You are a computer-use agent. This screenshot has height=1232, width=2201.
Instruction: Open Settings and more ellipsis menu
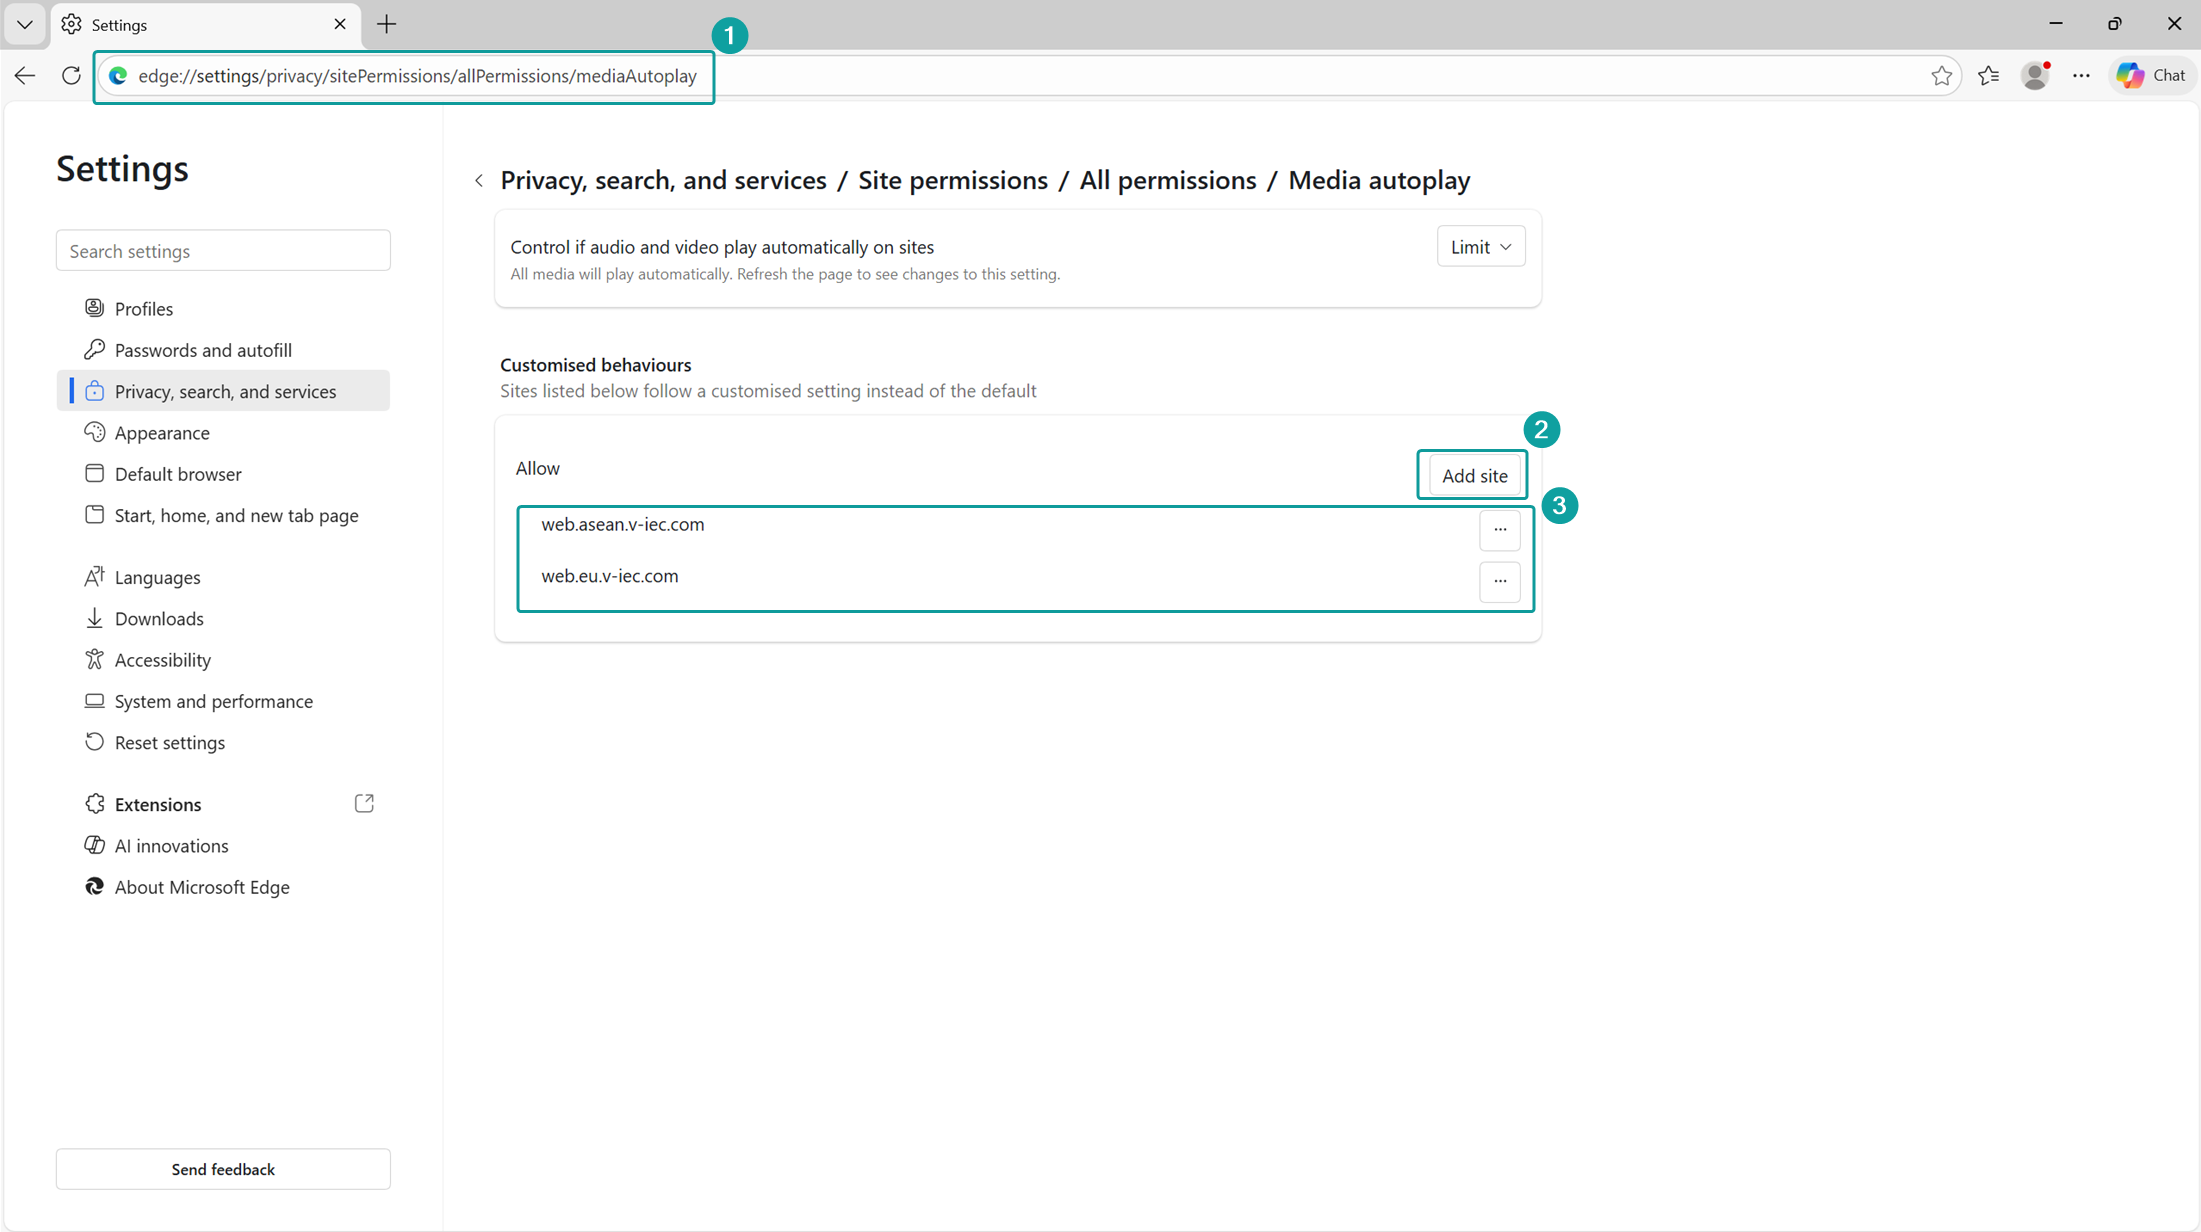pos(2081,75)
